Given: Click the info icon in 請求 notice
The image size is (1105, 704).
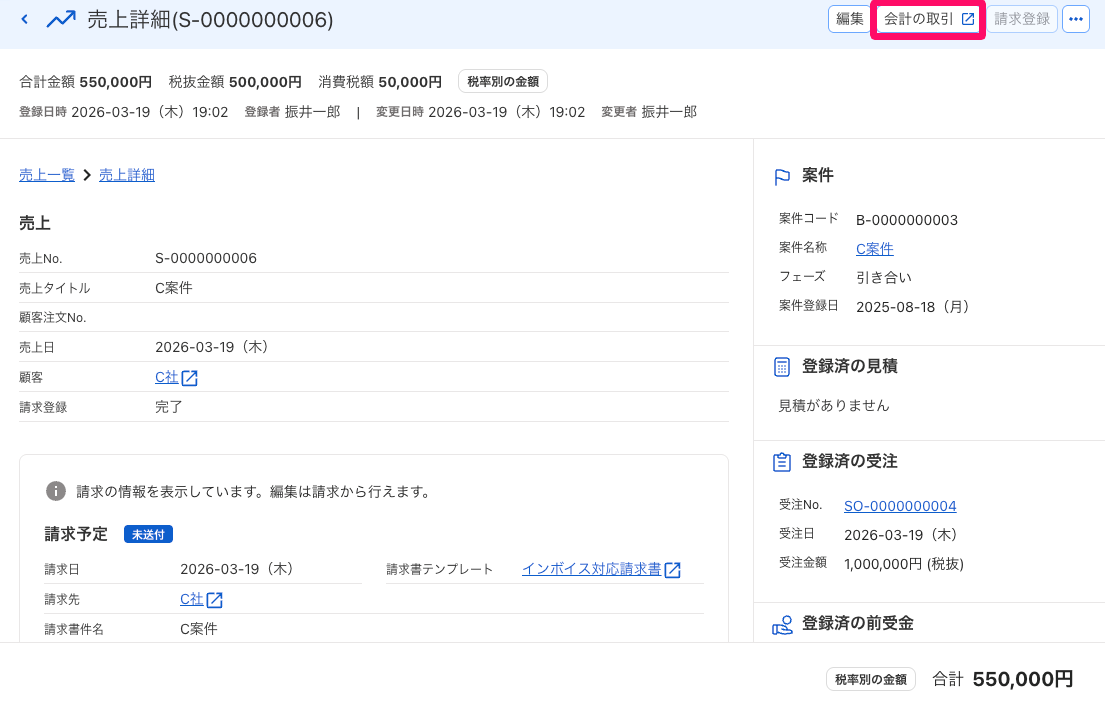Looking at the screenshot, I should pyautogui.click(x=56, y=491).
